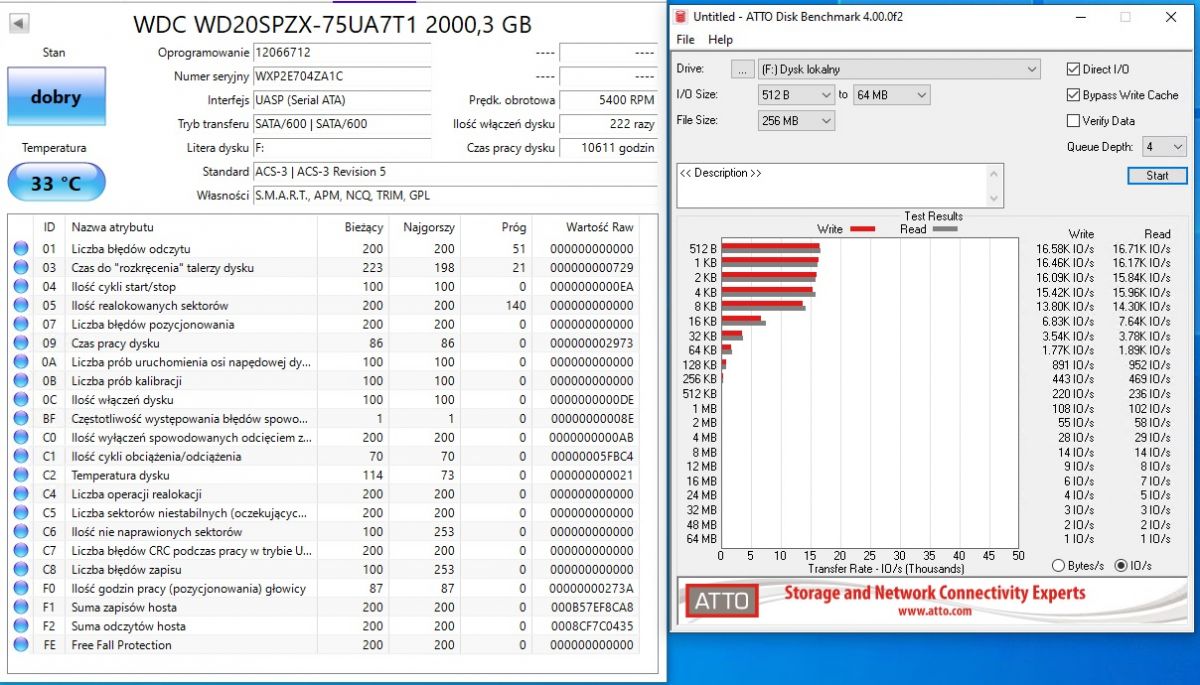Click the 'Wartość Raw' column header
Screen dimensions: 1200x685
(599, 227)
